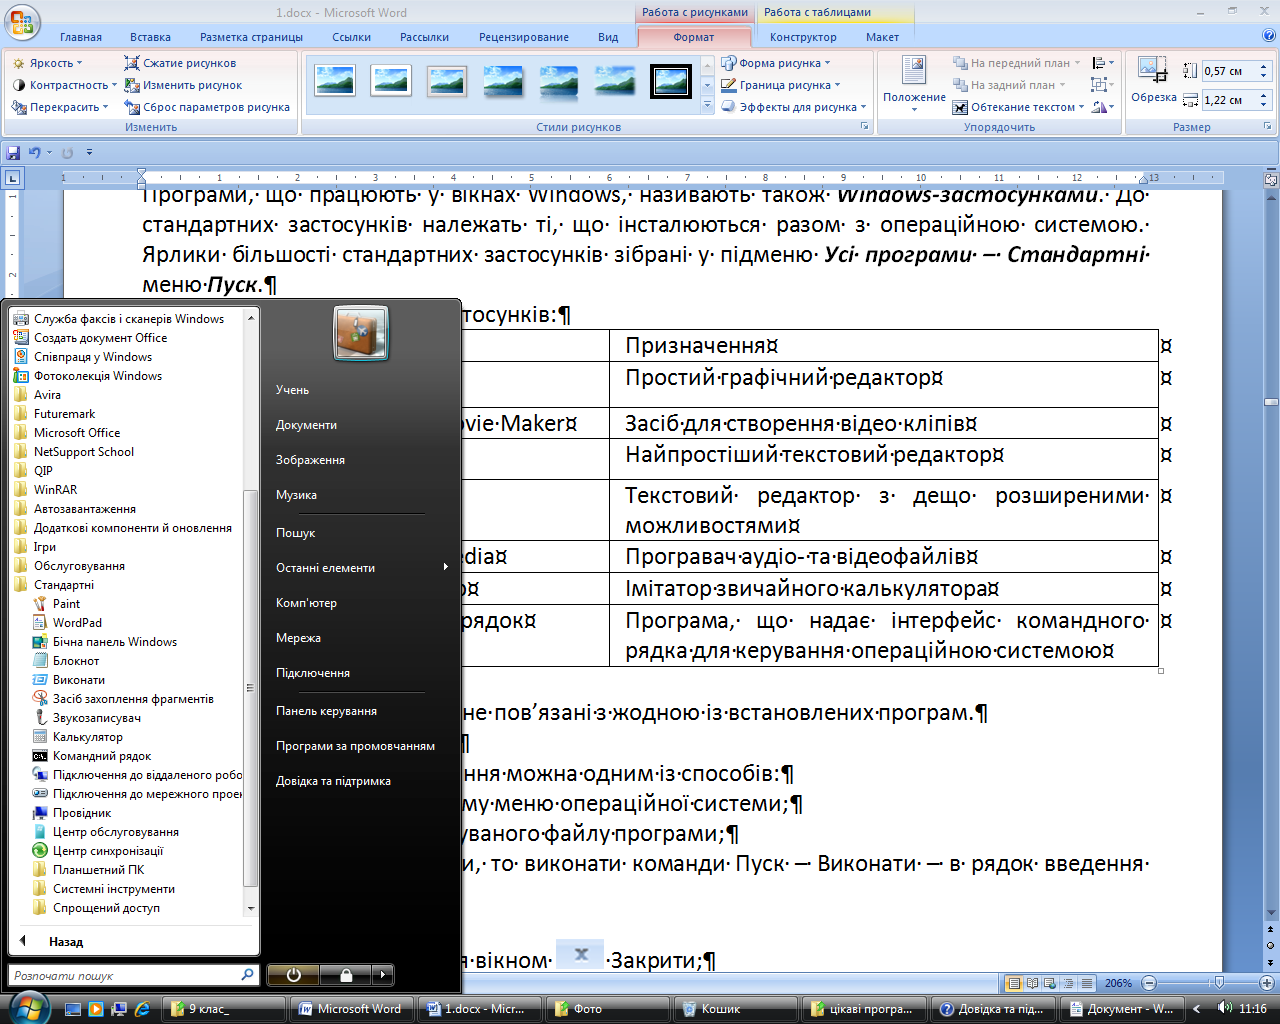Click the Розпочати пошук search field
The height and width of the screenshot is (1024, 1280).
(x=133, y=975)
